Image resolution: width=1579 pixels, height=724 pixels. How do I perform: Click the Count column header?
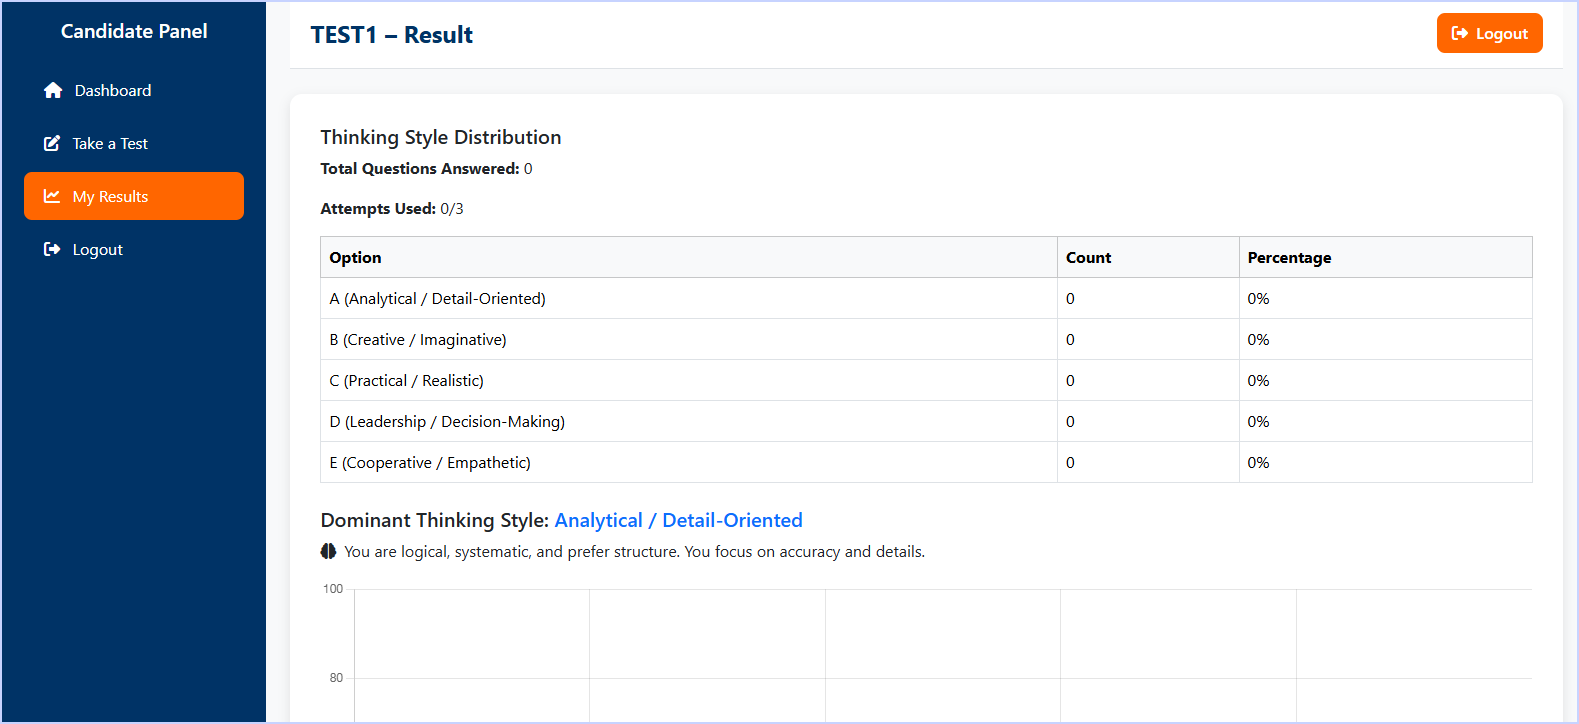1088,258
